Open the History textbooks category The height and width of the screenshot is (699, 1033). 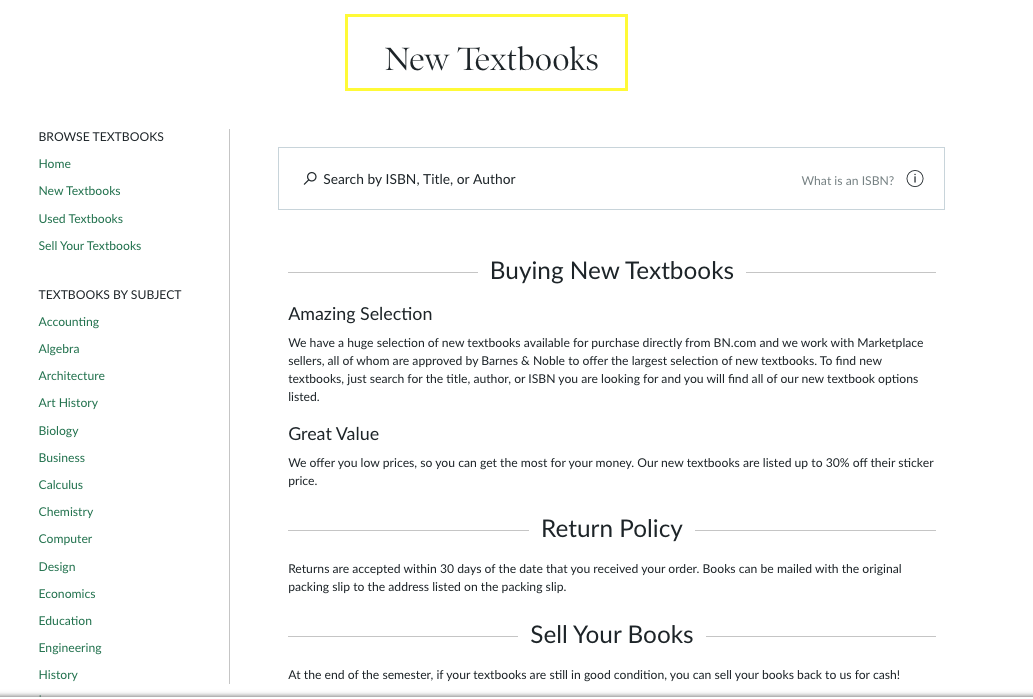(x=58, y=674)
